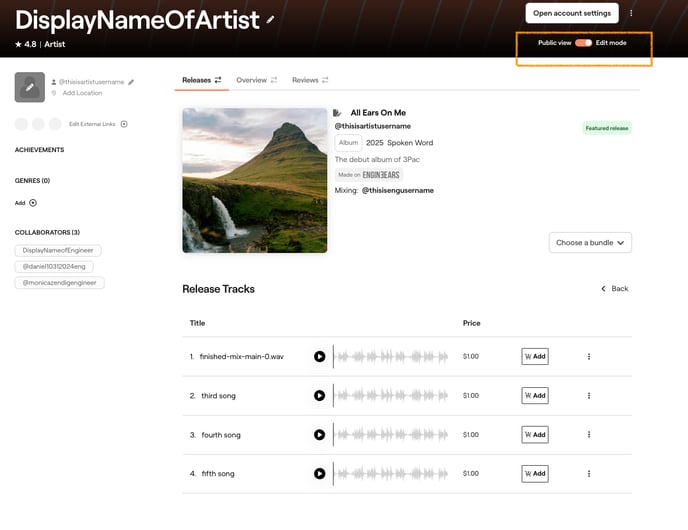
Task: Open the All Ears On Me album cover
Action: 254,180
